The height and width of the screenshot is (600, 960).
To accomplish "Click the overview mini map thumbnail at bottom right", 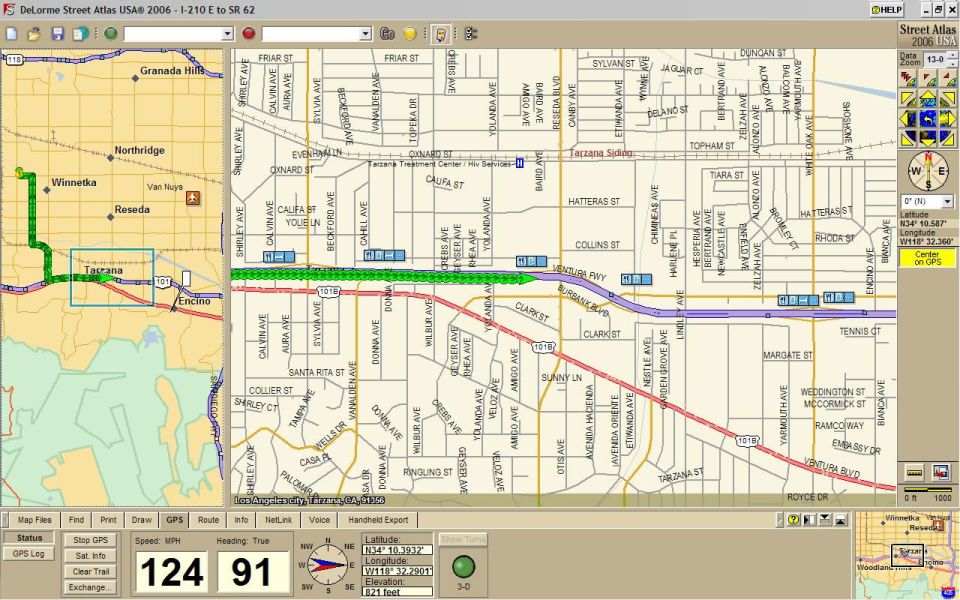I will (907, 555).
